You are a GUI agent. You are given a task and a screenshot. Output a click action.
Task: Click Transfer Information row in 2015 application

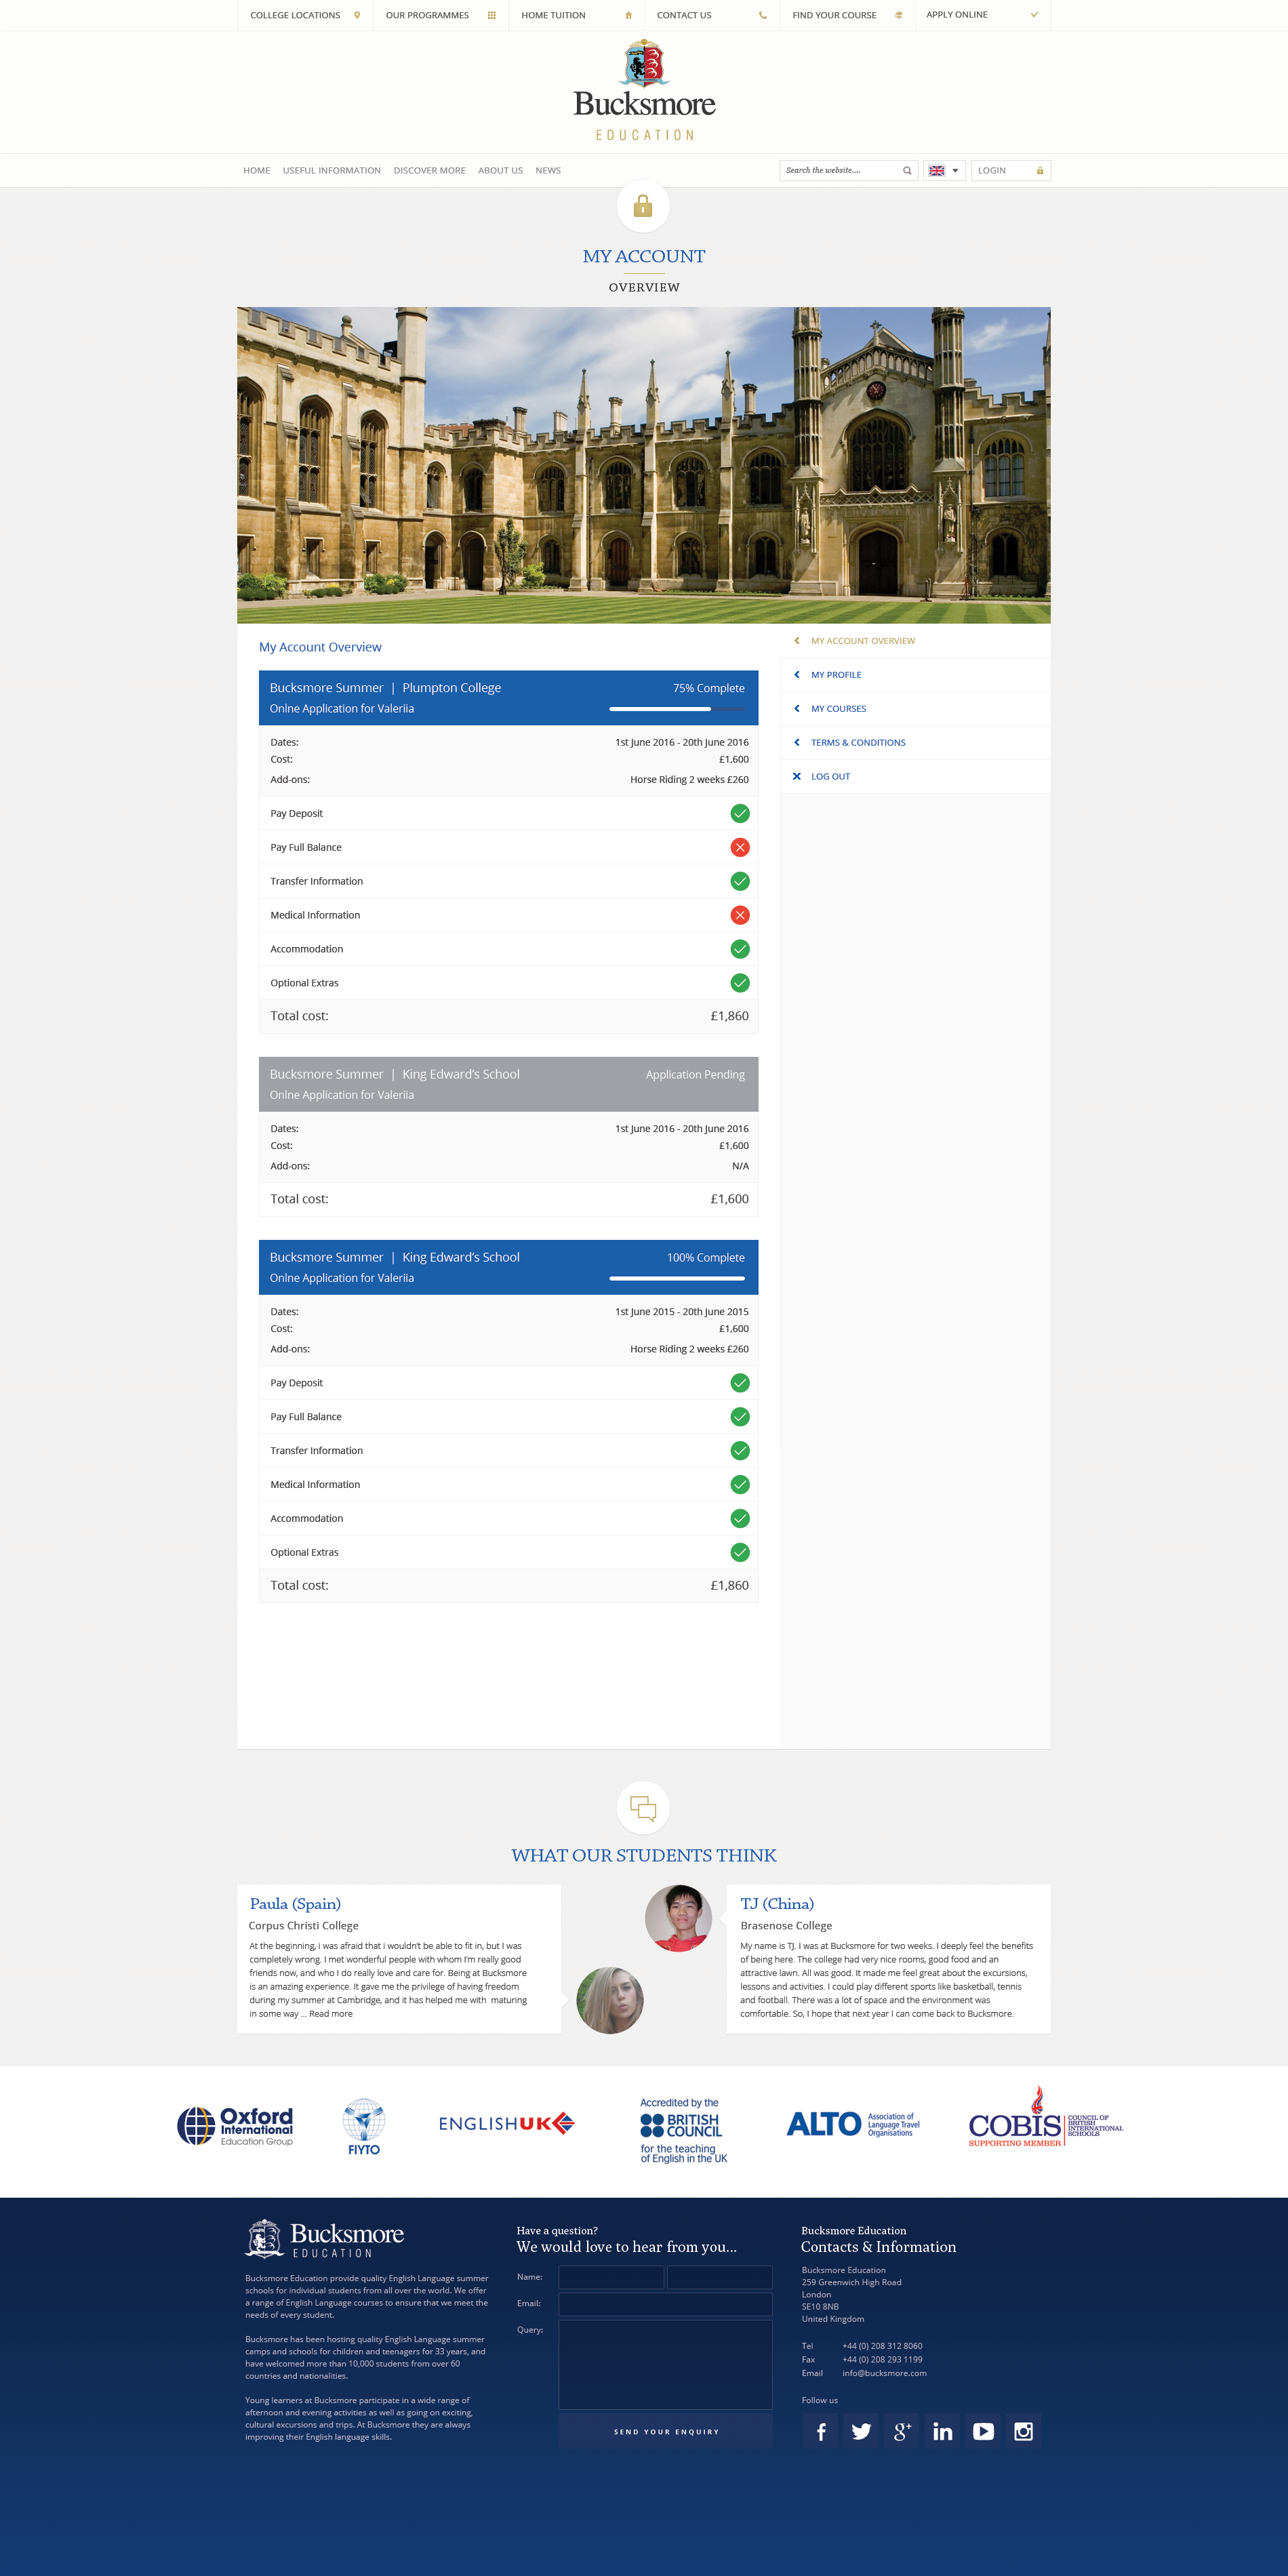(x=508, y=1451)
